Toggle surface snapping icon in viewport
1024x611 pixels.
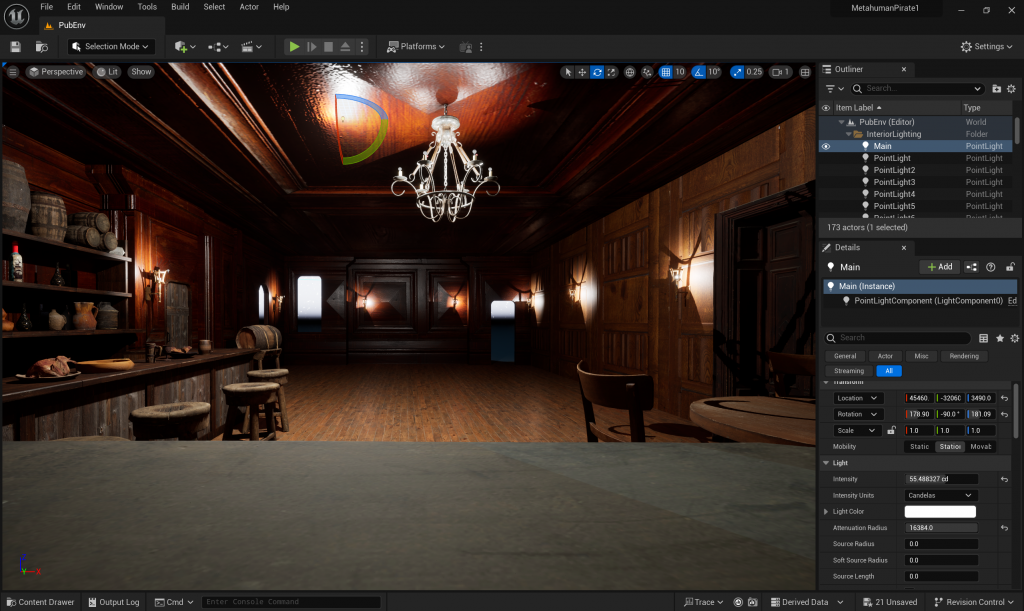click(647, 72)
